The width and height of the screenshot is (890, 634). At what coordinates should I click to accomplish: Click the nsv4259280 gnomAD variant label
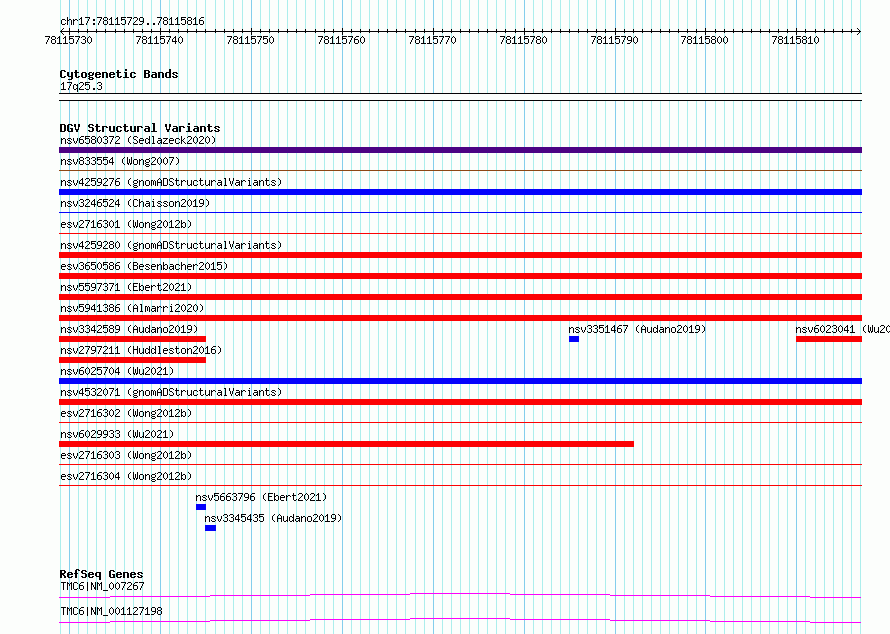[171, 245]
